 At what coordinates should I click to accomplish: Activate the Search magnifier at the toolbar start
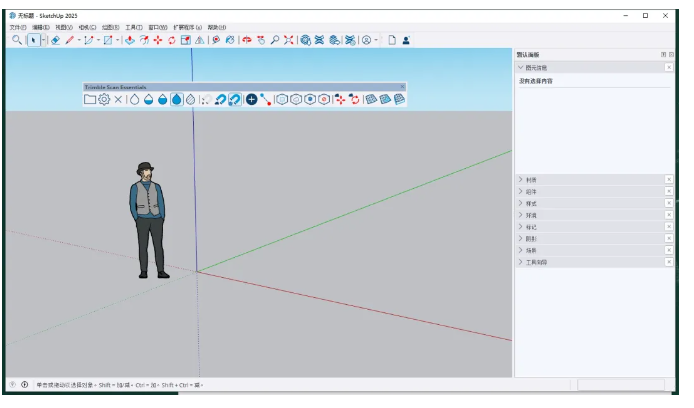(x=17, y=40)
